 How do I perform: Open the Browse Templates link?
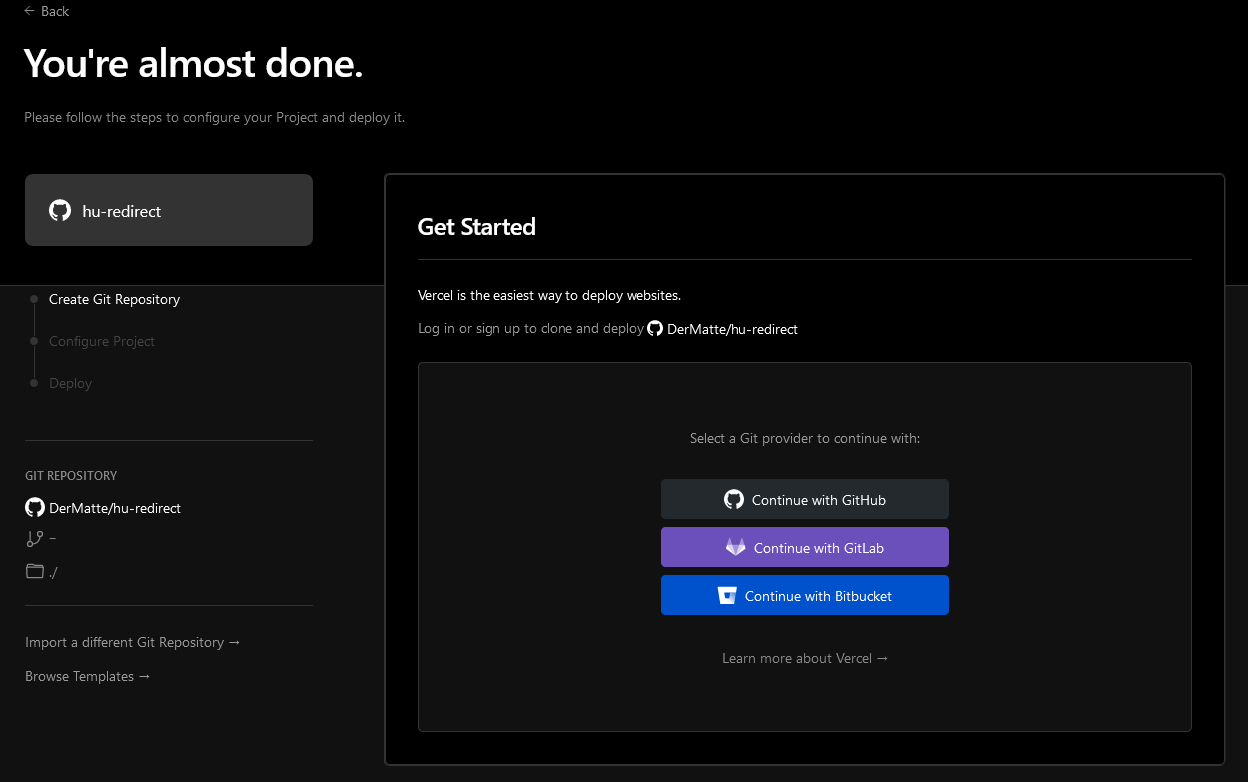tap(88, 676)
